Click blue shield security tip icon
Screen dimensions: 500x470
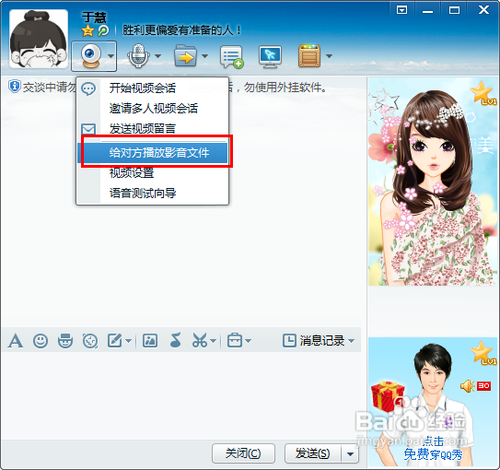14,86
